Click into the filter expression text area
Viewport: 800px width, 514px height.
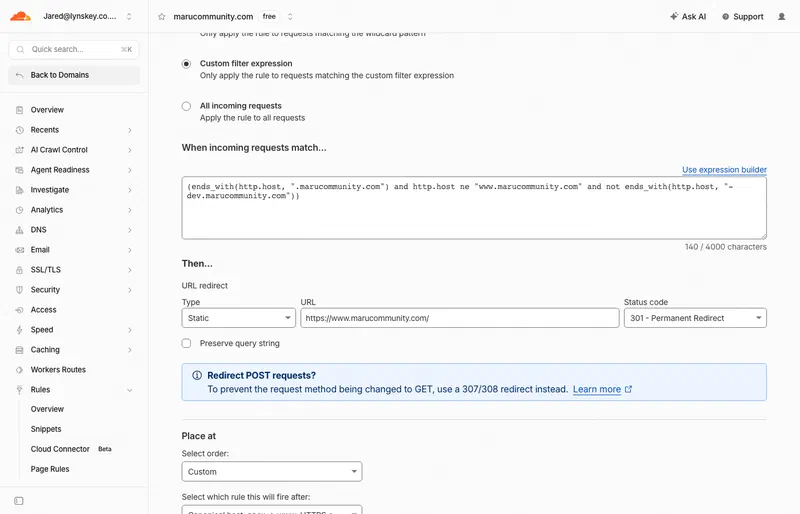click(474, 208)
